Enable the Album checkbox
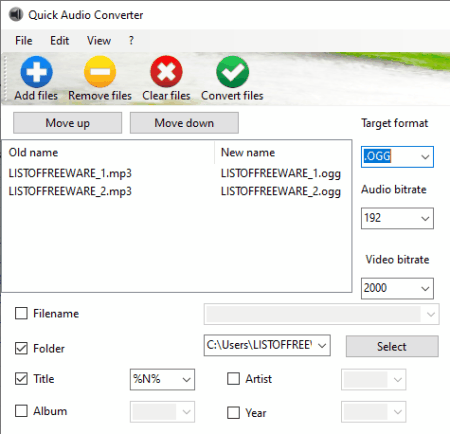The height and width of the screenshot is (434, 450). tap(21, 411)
